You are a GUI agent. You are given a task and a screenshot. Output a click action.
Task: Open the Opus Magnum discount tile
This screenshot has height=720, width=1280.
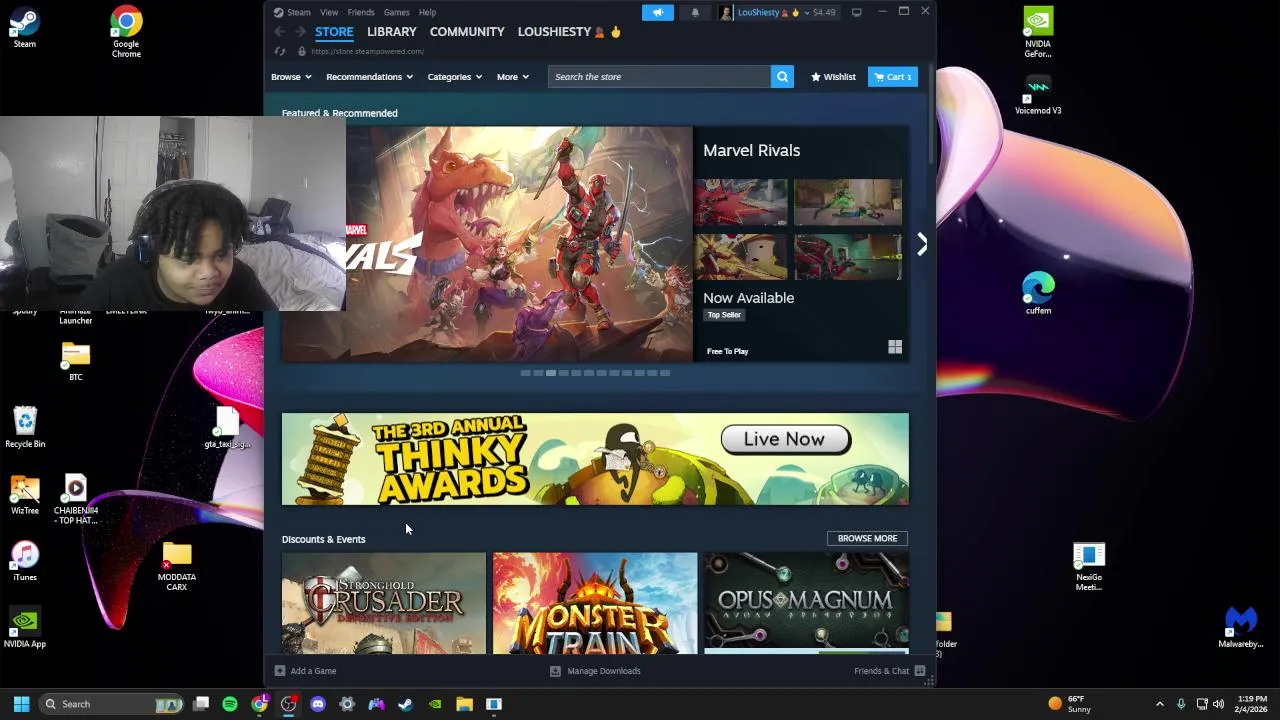coord(806,603)
